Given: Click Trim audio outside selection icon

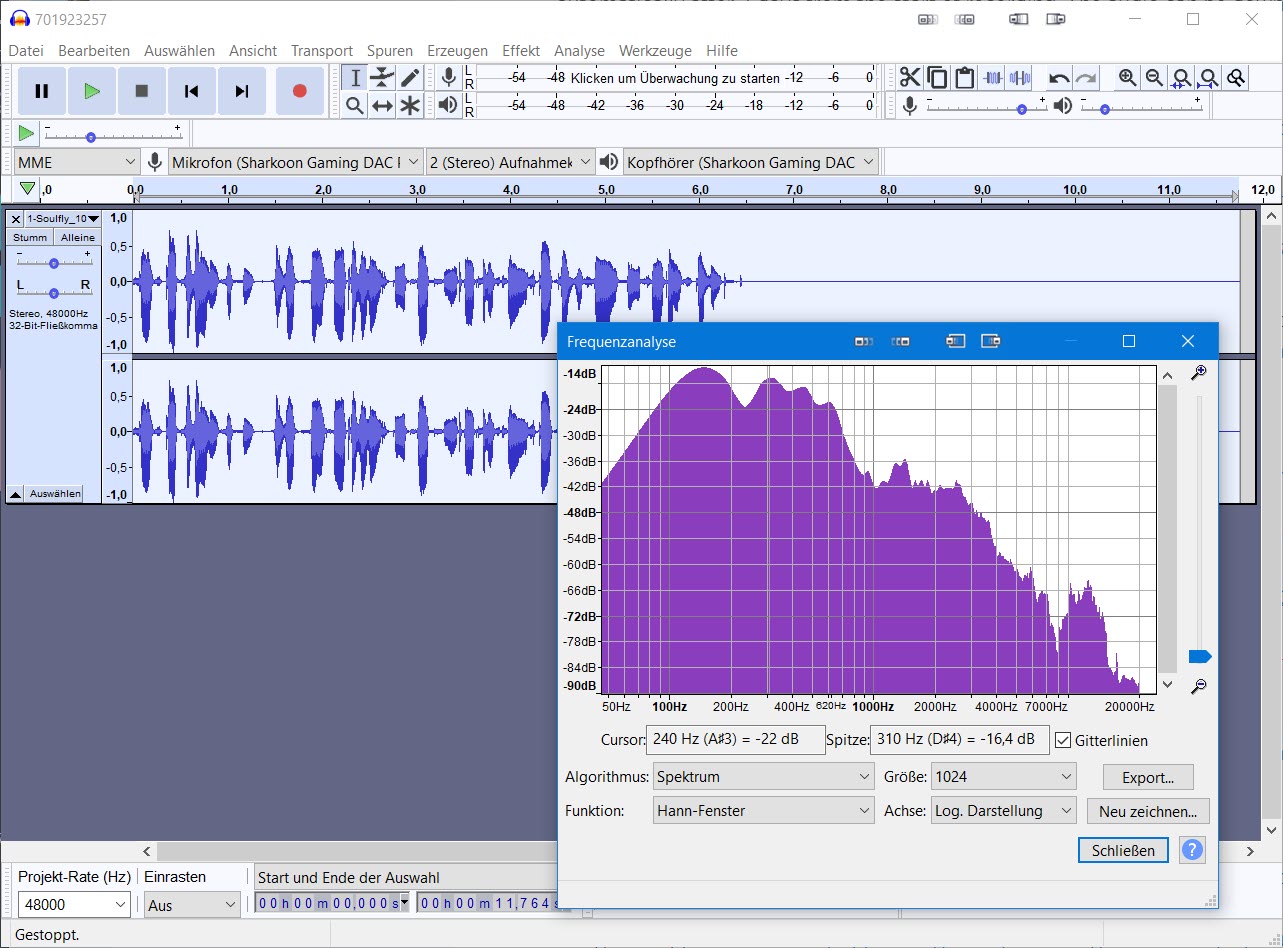Looking at the screenshot, I should [993, 78].
